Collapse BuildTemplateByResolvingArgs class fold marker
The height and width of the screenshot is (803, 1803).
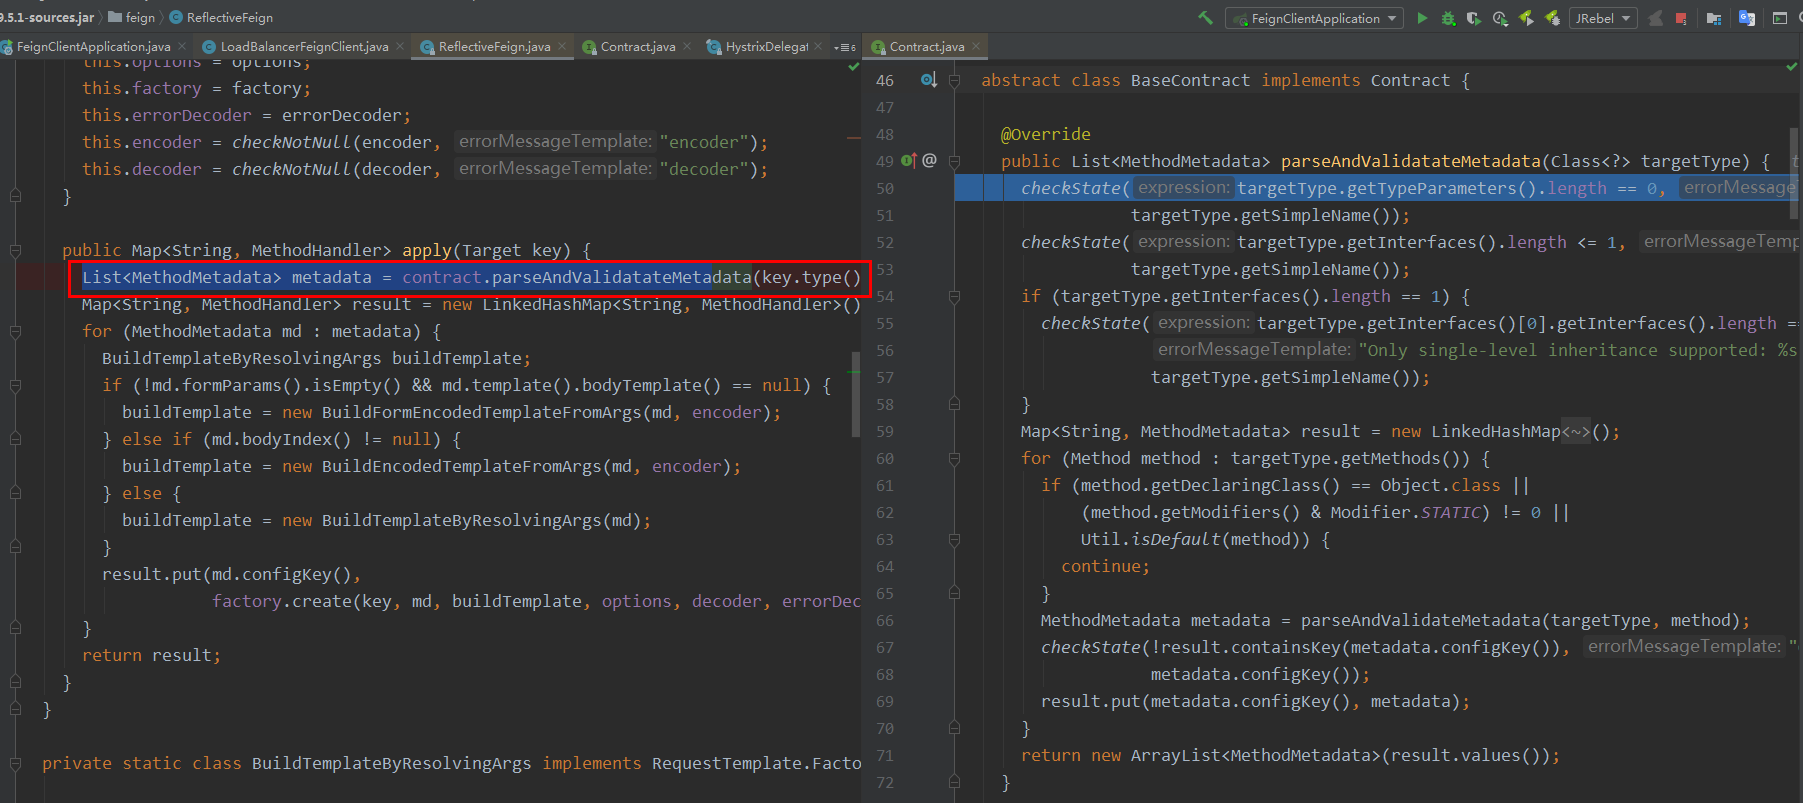point(15,763)
